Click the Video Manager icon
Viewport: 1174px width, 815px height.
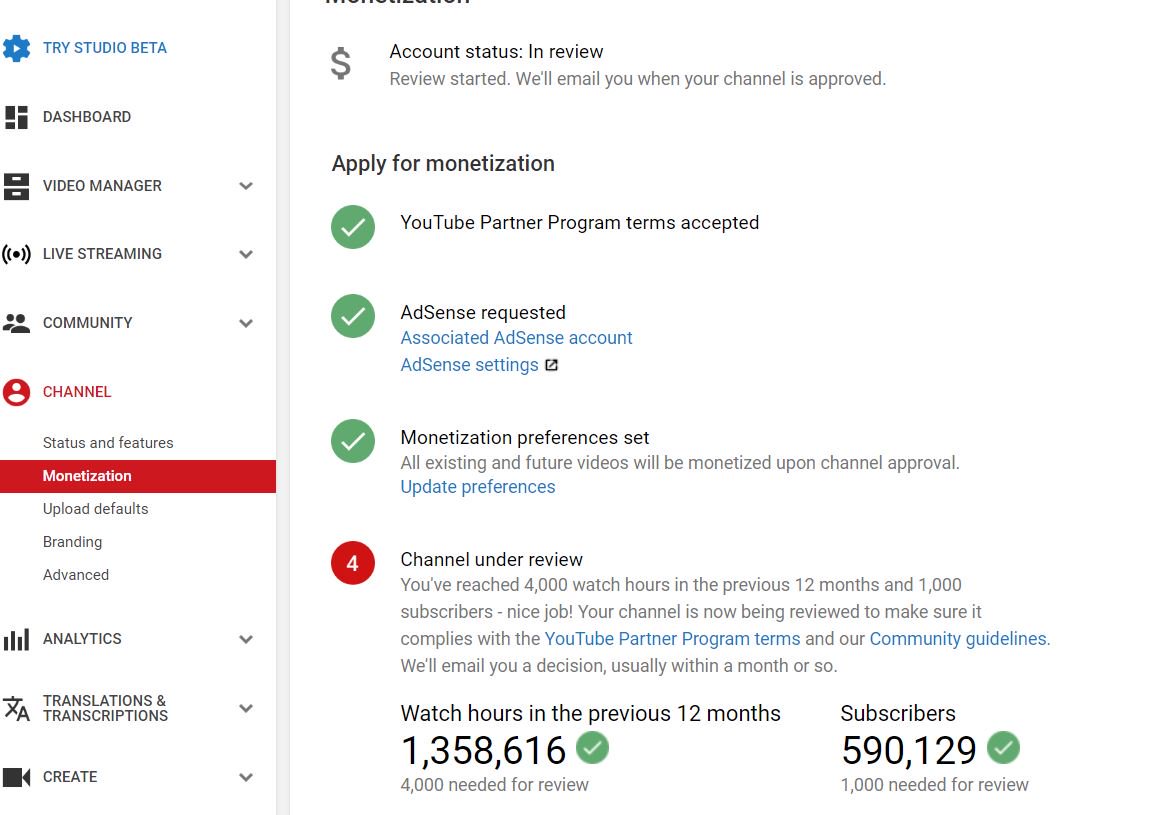[16, 186]
